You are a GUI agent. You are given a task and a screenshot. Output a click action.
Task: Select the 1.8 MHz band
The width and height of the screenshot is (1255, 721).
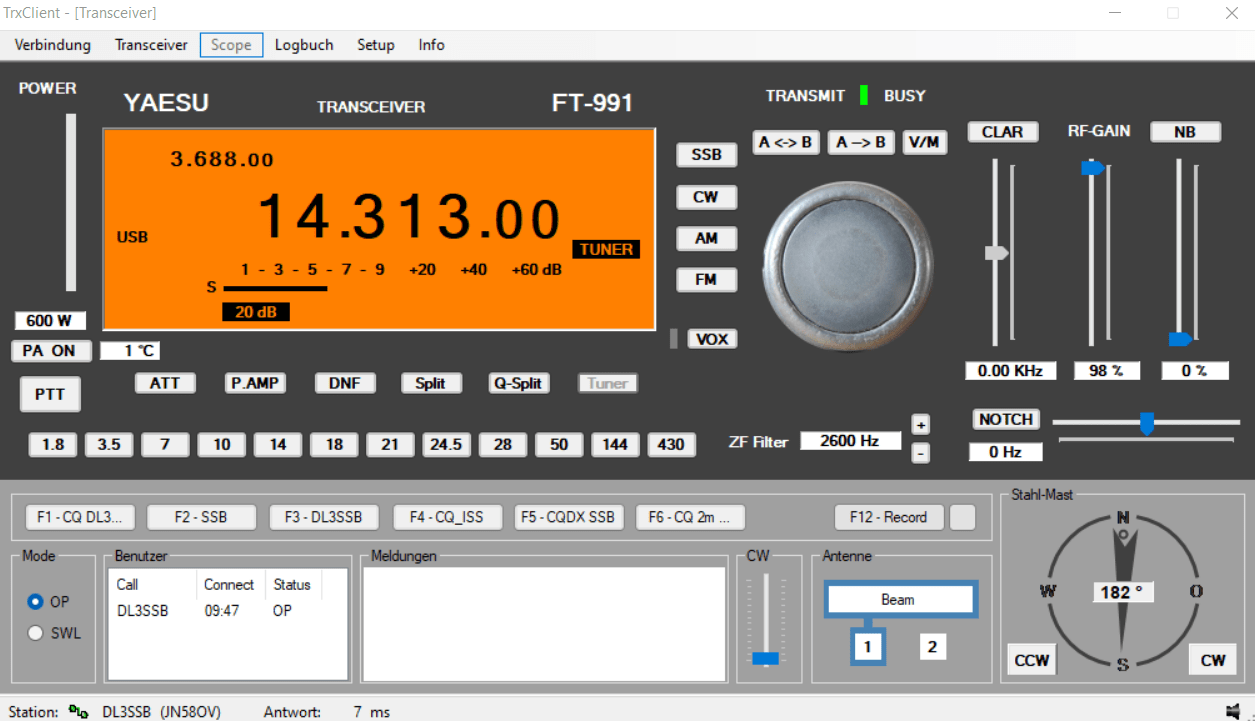pyautogui.click(x=53, y=444)
